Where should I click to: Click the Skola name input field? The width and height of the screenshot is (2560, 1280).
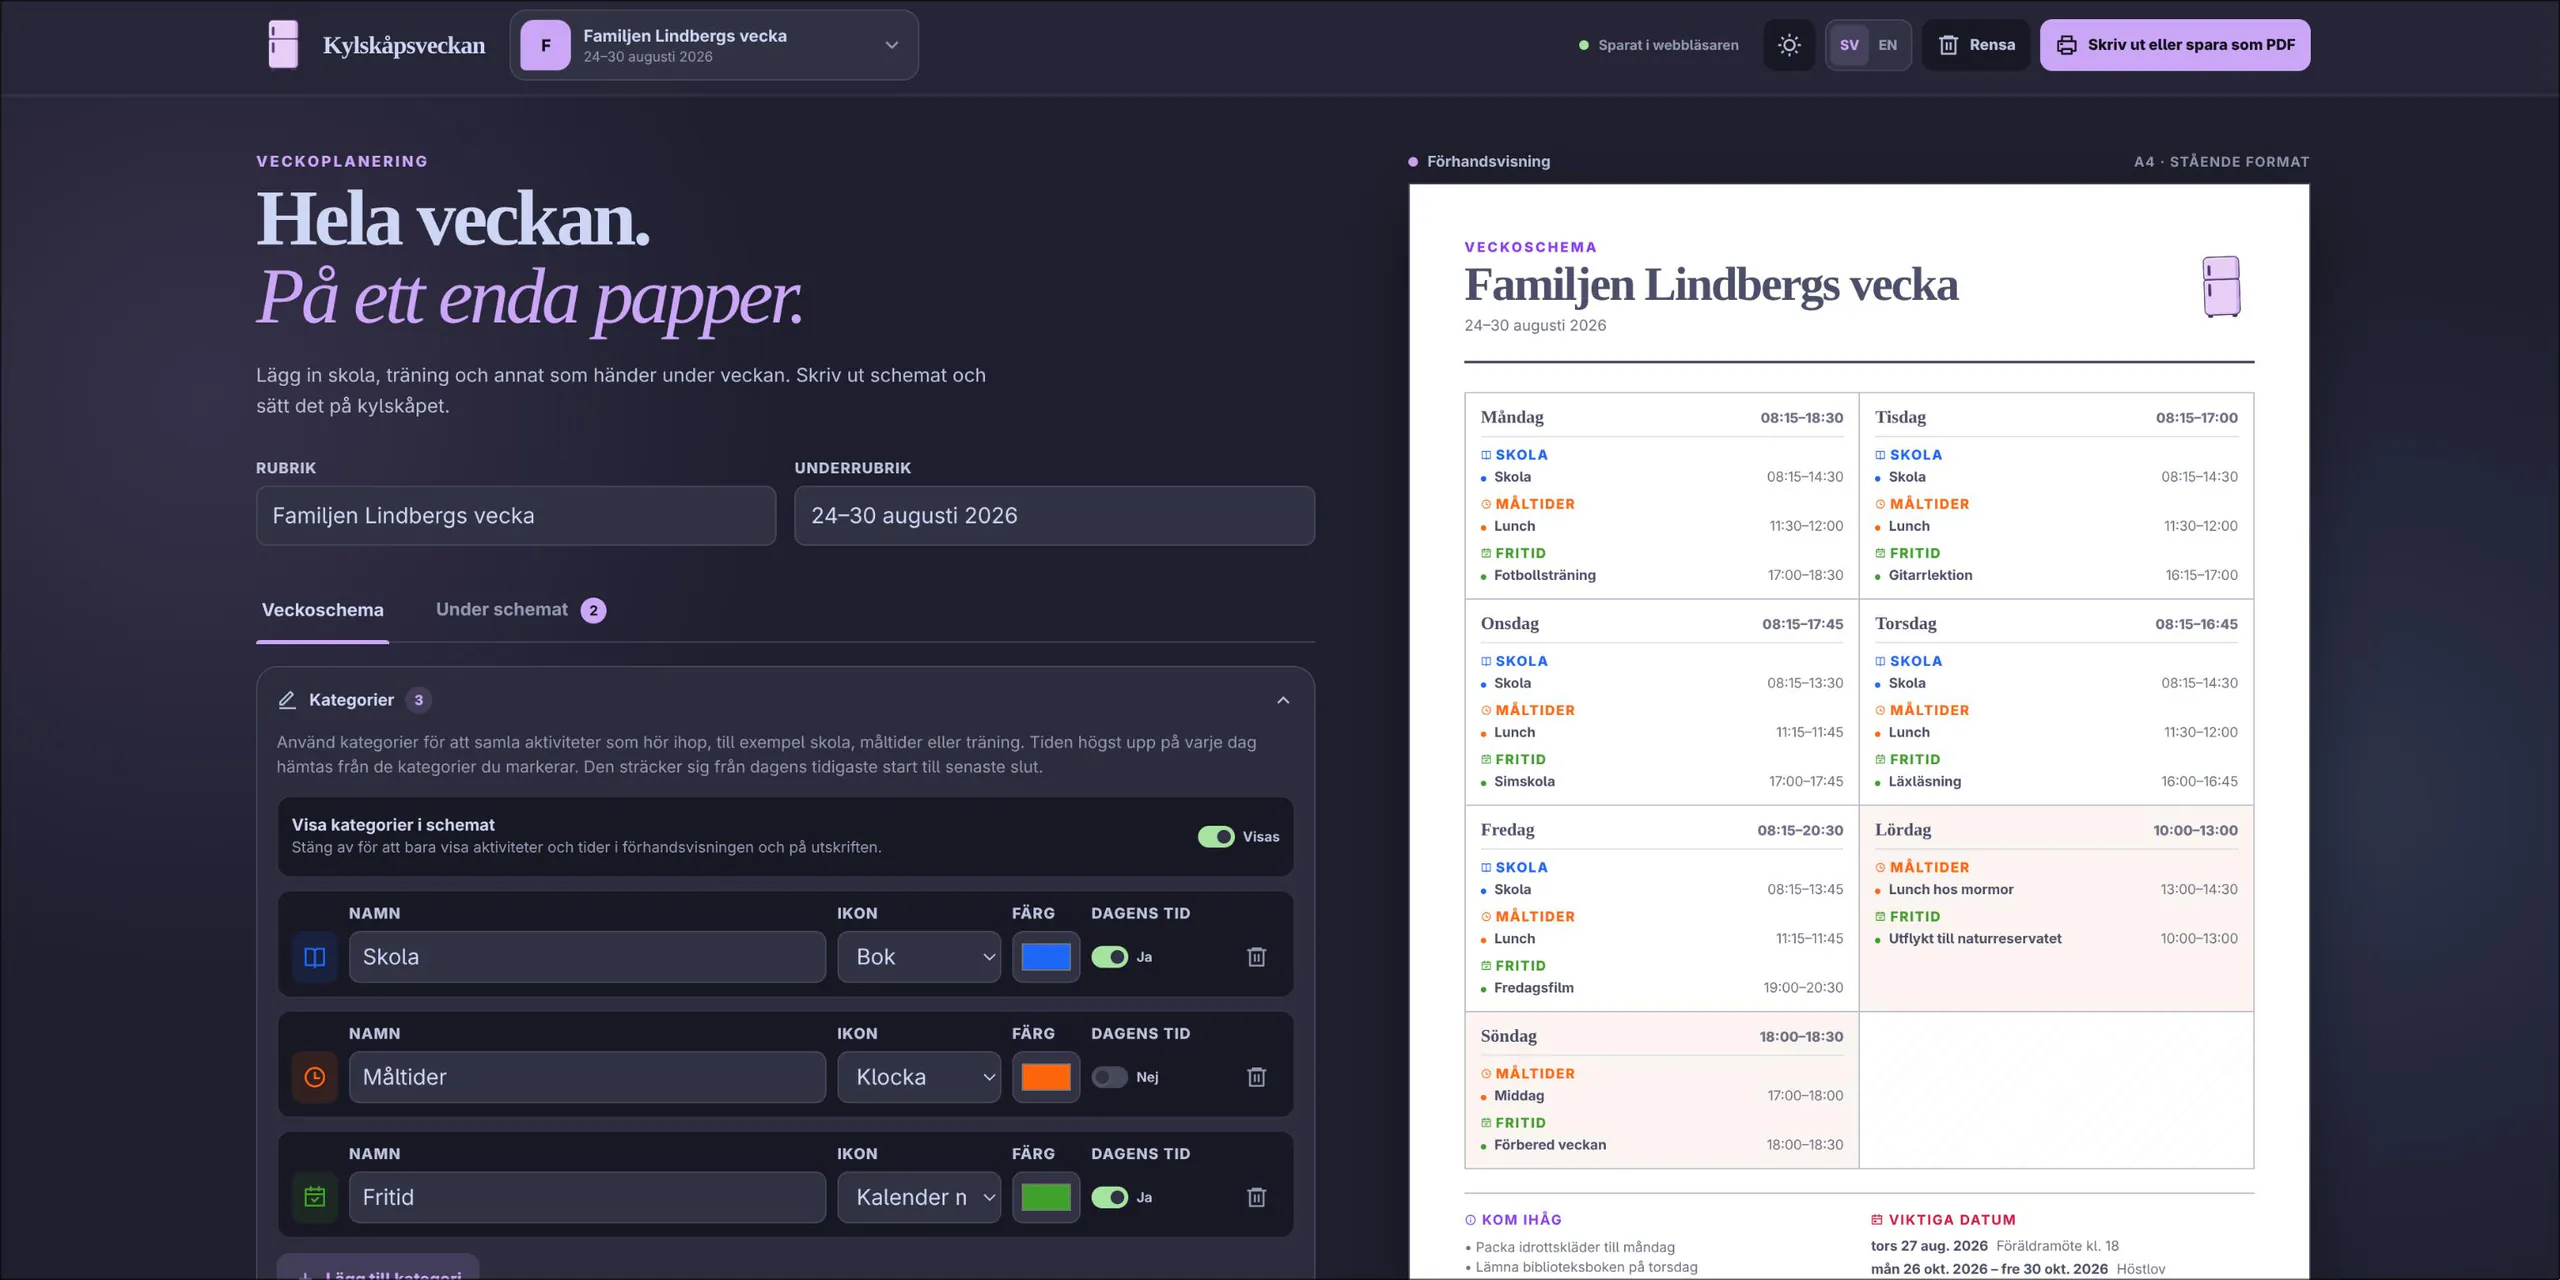[x=587, y=957]
